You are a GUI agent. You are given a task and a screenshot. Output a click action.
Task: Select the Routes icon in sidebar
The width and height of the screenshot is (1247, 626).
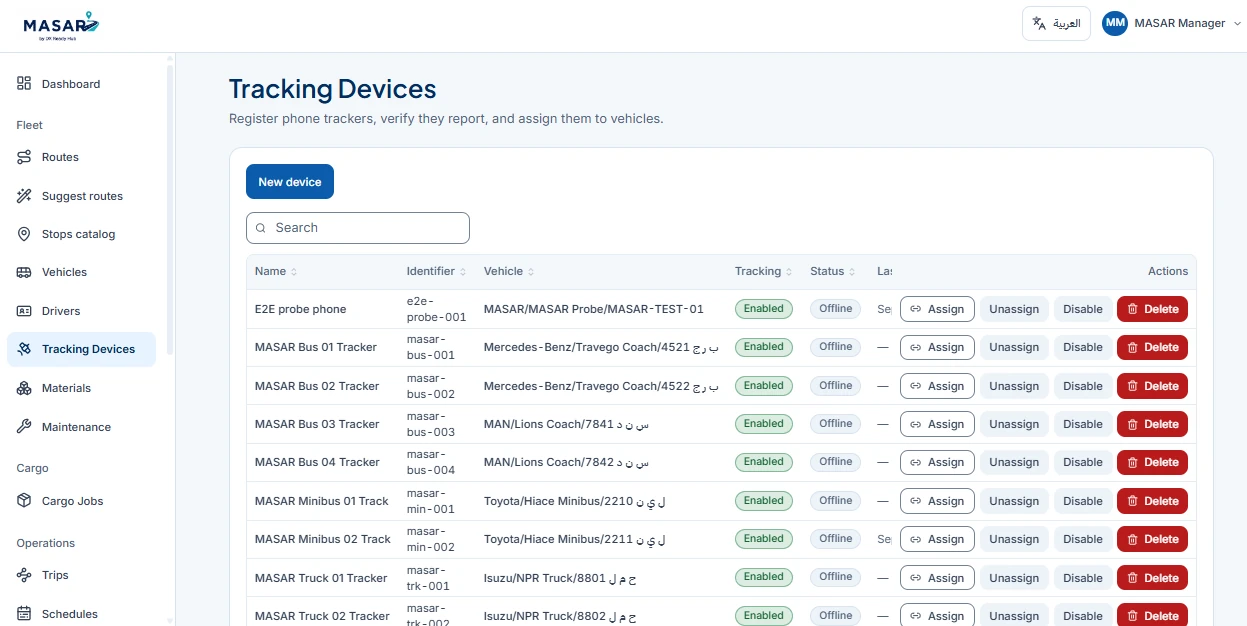(24, 157)
